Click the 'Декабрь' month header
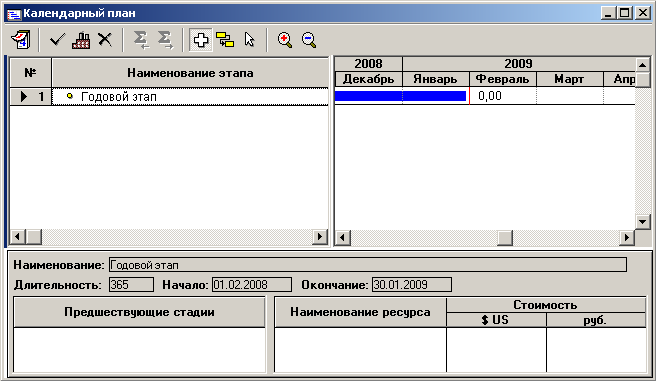Viewport: 656px width, 381px height. (369, 79)
